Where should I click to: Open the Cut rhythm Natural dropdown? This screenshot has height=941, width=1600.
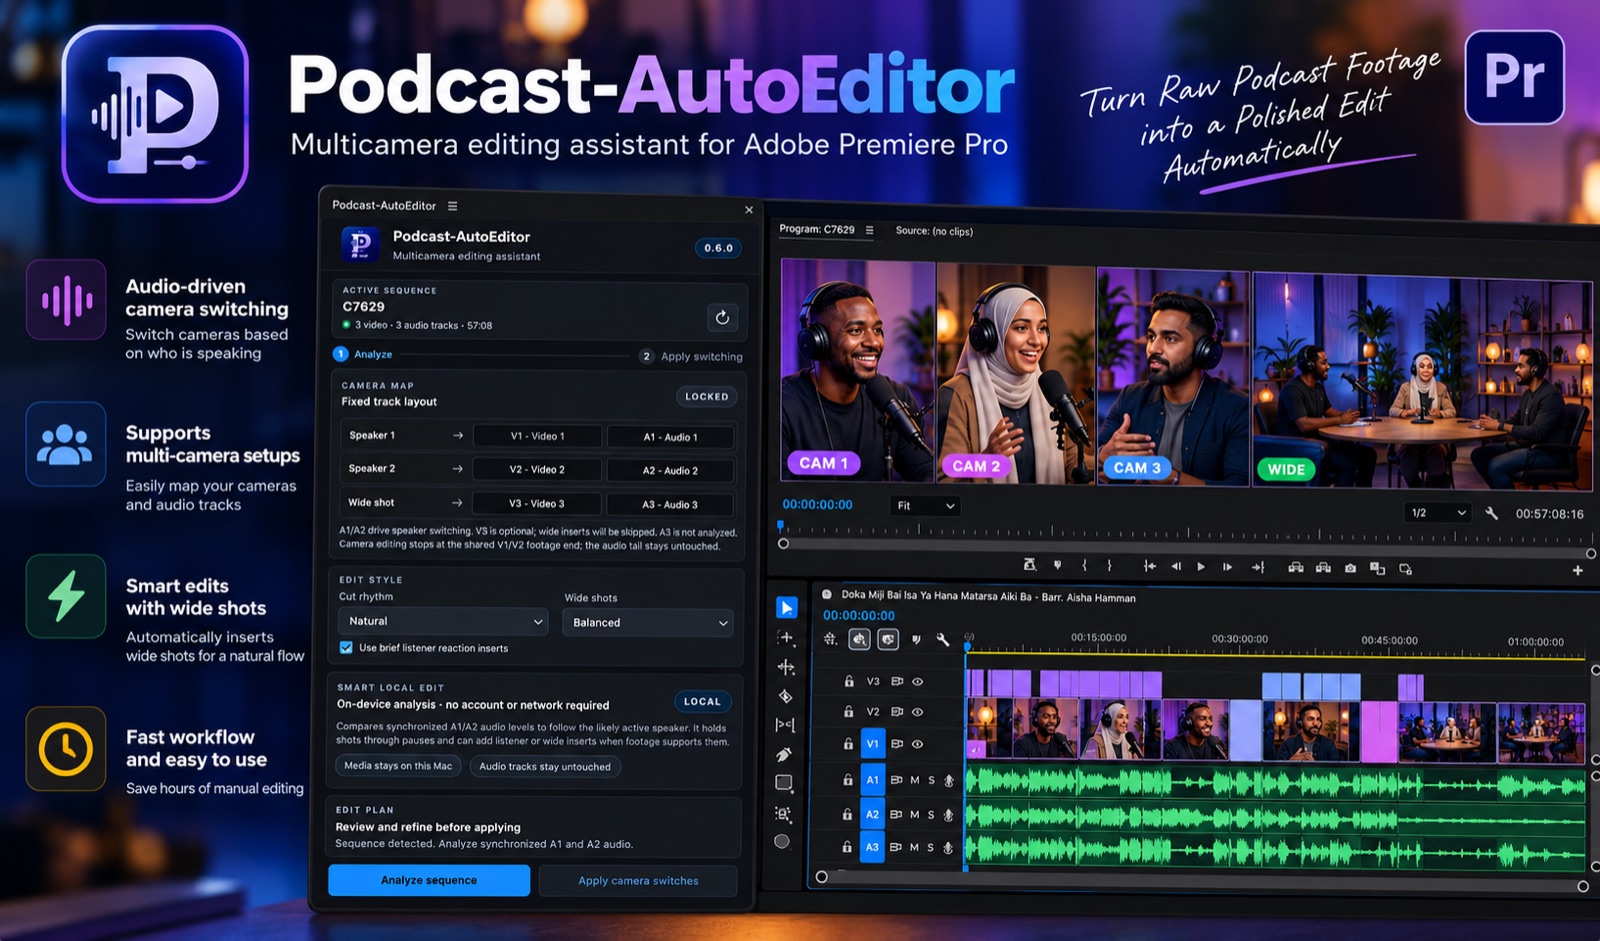pyautogui.click(x=443, y=622)
